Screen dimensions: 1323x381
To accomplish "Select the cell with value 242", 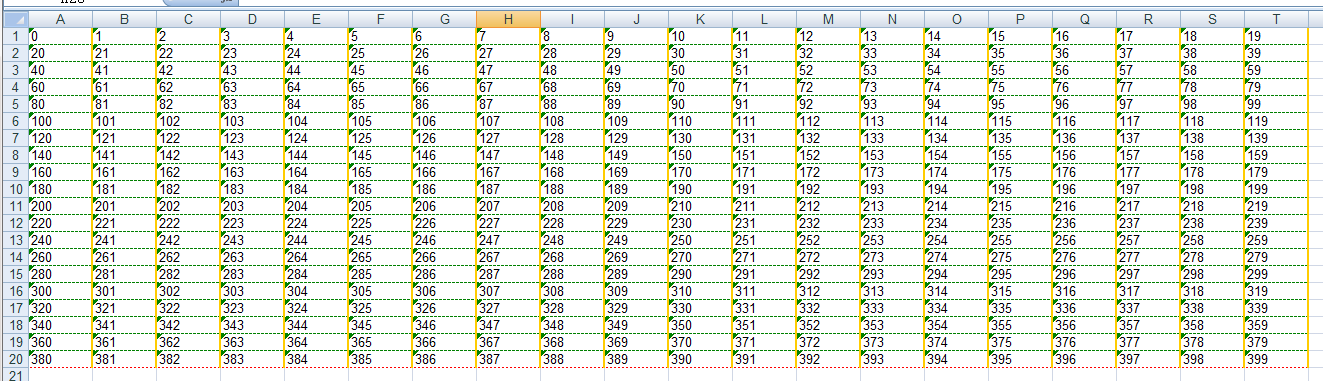I will pyautogui.click(x=188, y=240).
